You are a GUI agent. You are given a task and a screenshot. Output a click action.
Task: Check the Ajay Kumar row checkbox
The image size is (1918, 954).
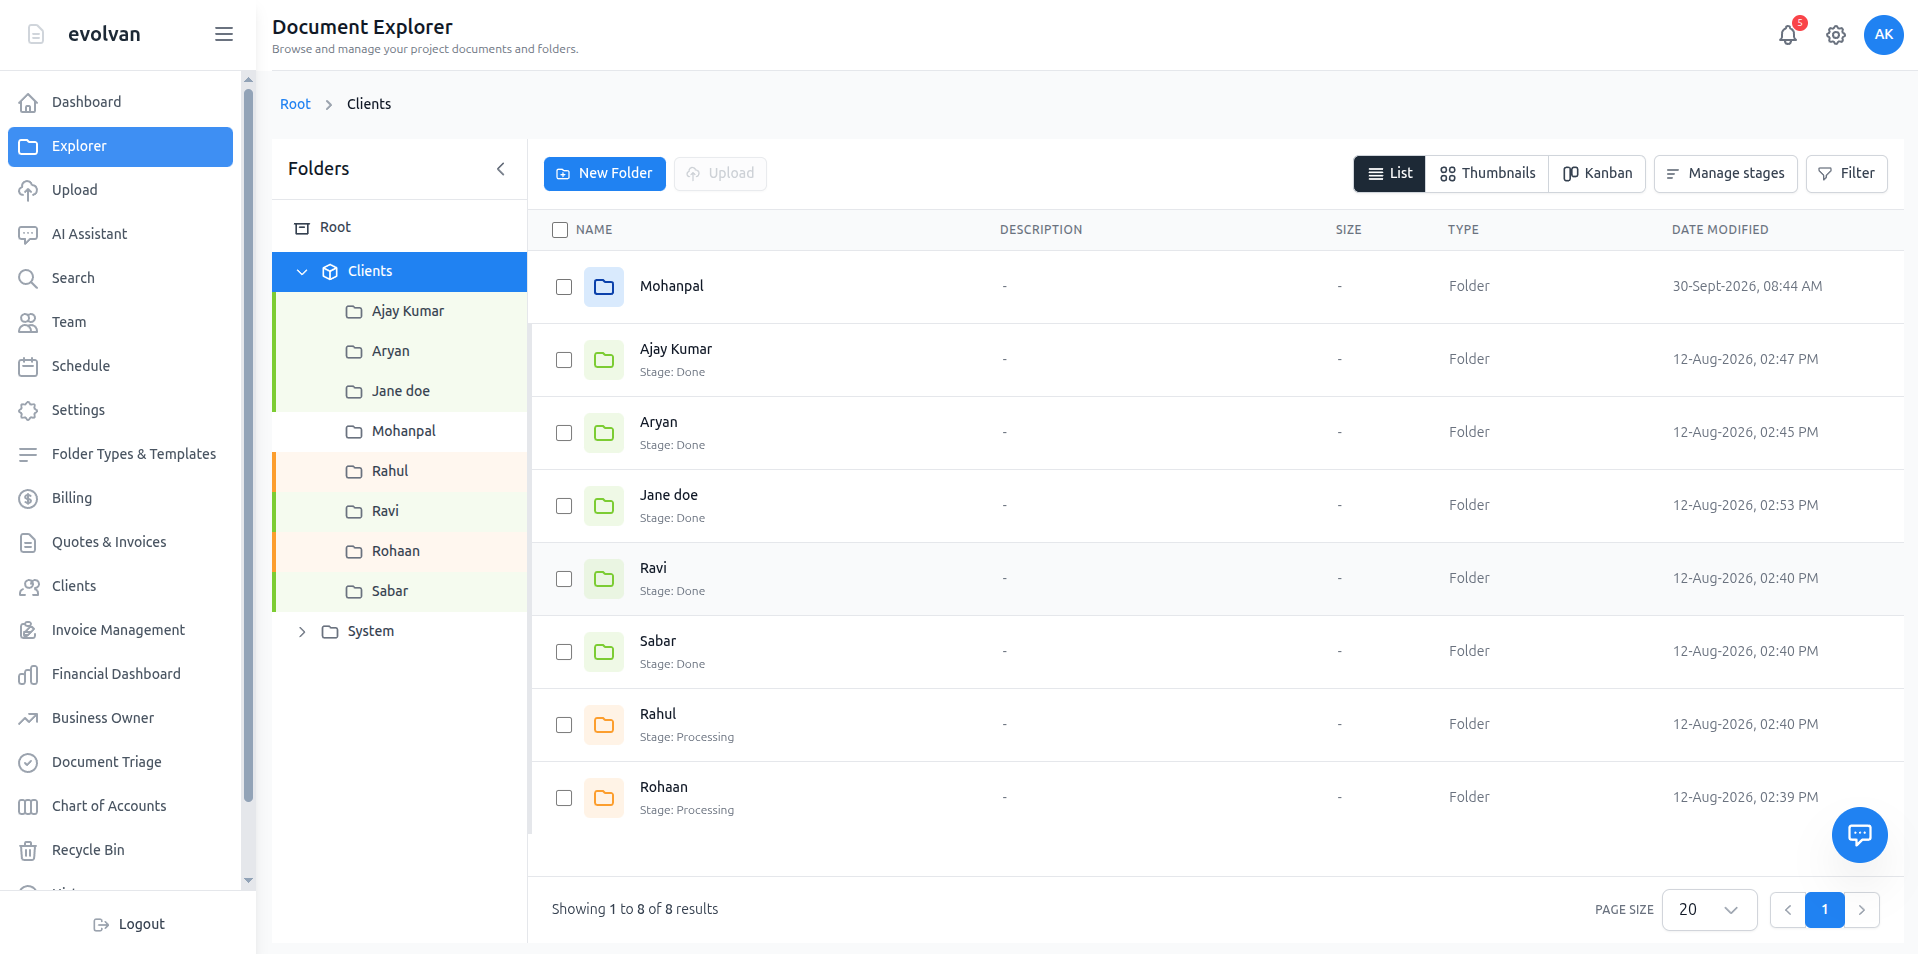click(x=564, y=360)
